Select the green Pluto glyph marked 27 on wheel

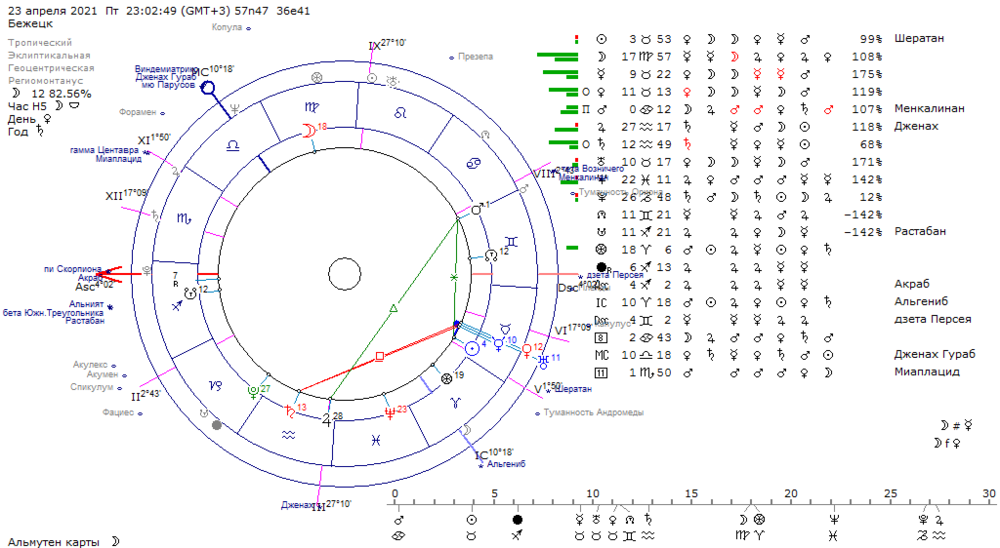tap(254, 391)
